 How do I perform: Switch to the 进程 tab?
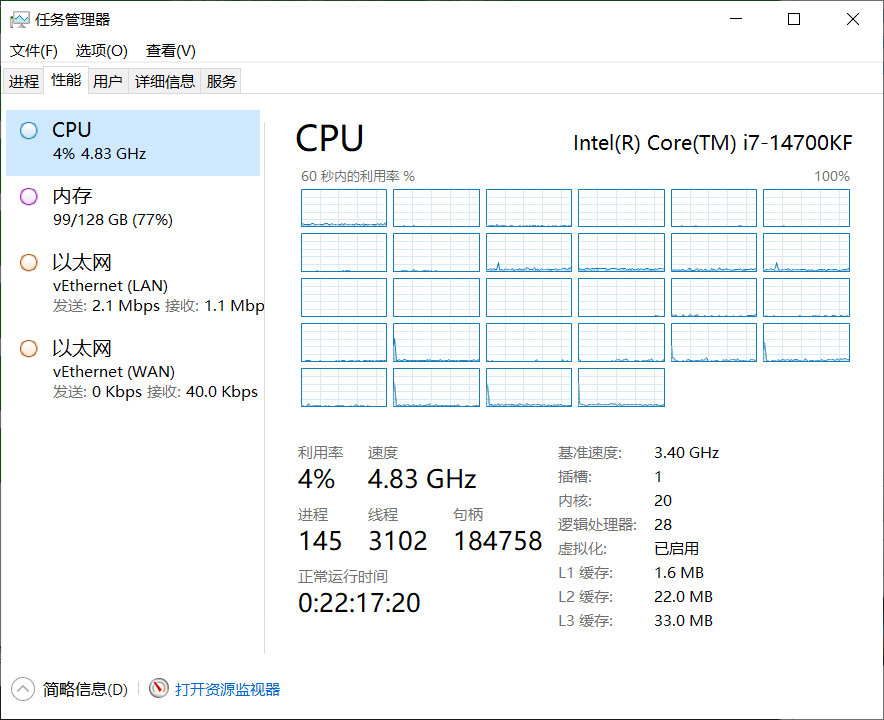click(24, 81)
